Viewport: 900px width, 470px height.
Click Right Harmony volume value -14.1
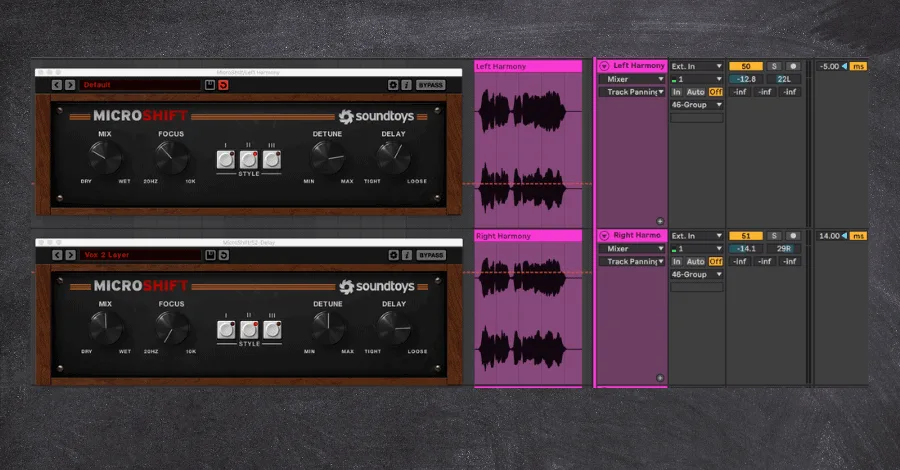(x=746, y=248)
